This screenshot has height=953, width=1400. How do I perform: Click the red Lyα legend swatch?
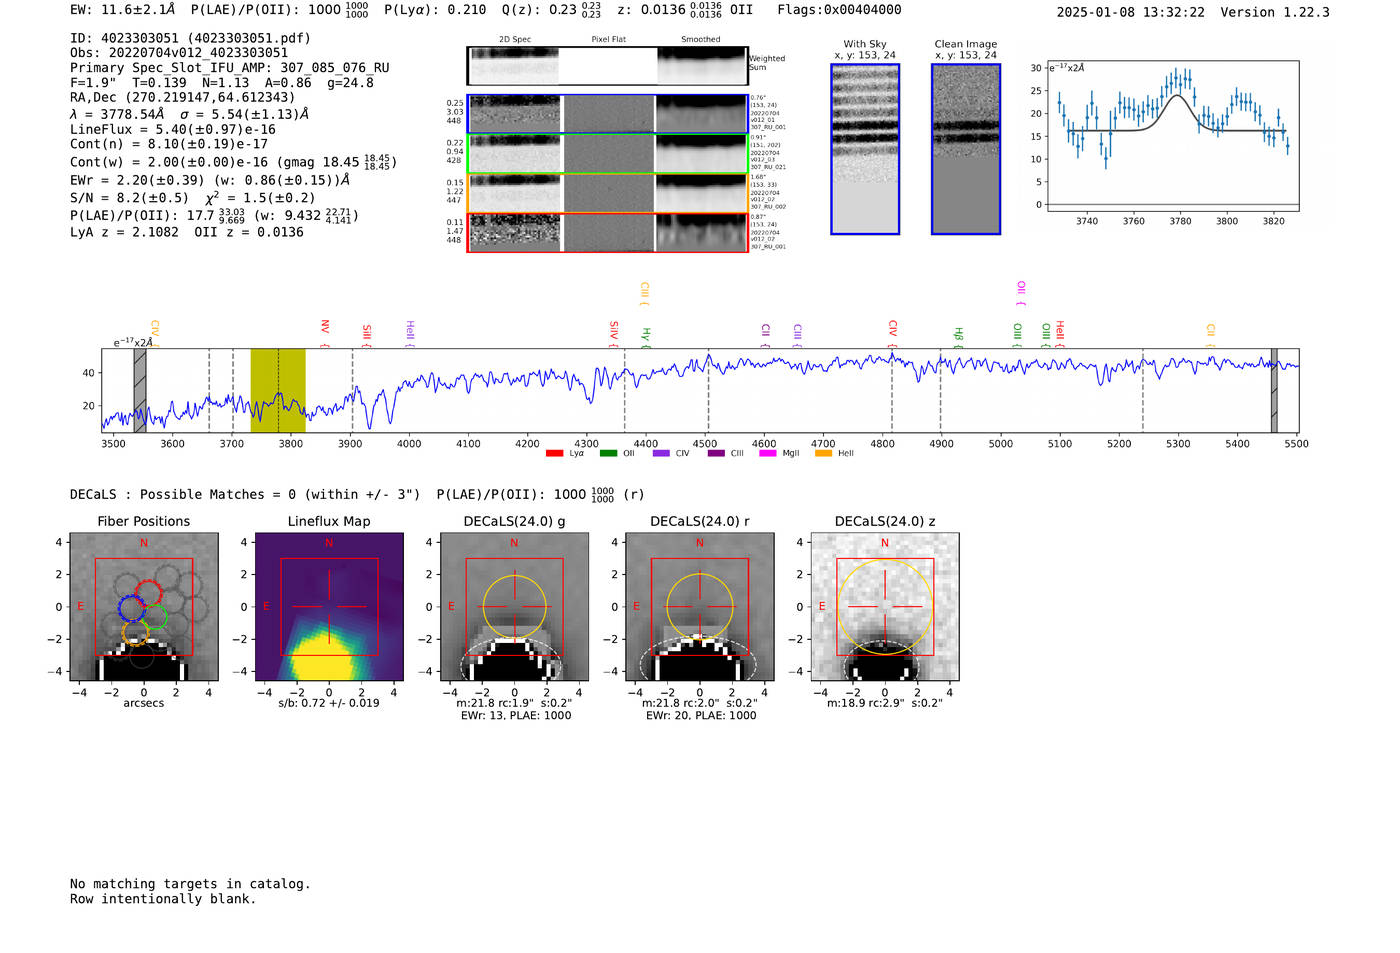click(554, 454)
